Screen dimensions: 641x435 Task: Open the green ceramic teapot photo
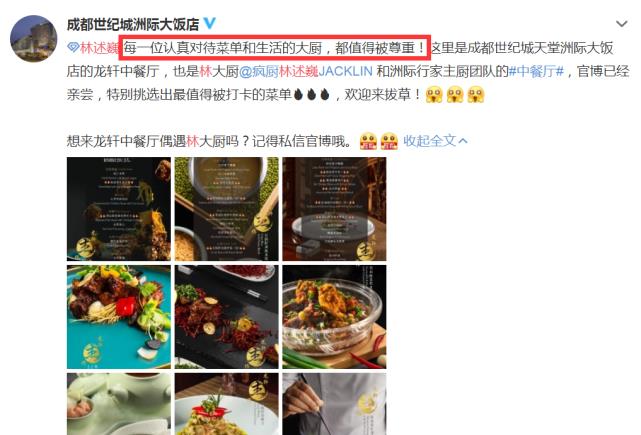(119, 404)
